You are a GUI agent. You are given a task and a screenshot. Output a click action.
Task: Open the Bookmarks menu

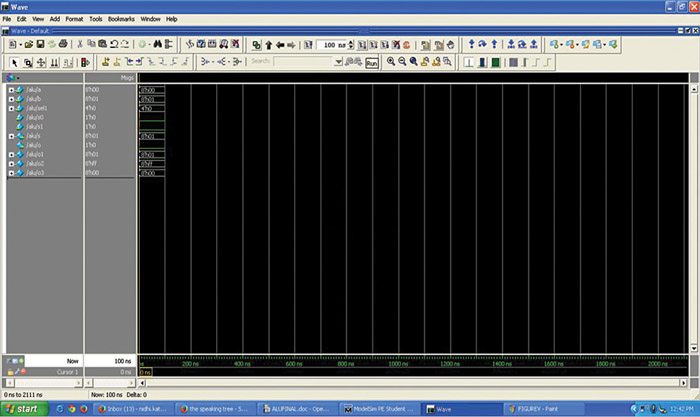pyautogui.click(x=123, y=19)
